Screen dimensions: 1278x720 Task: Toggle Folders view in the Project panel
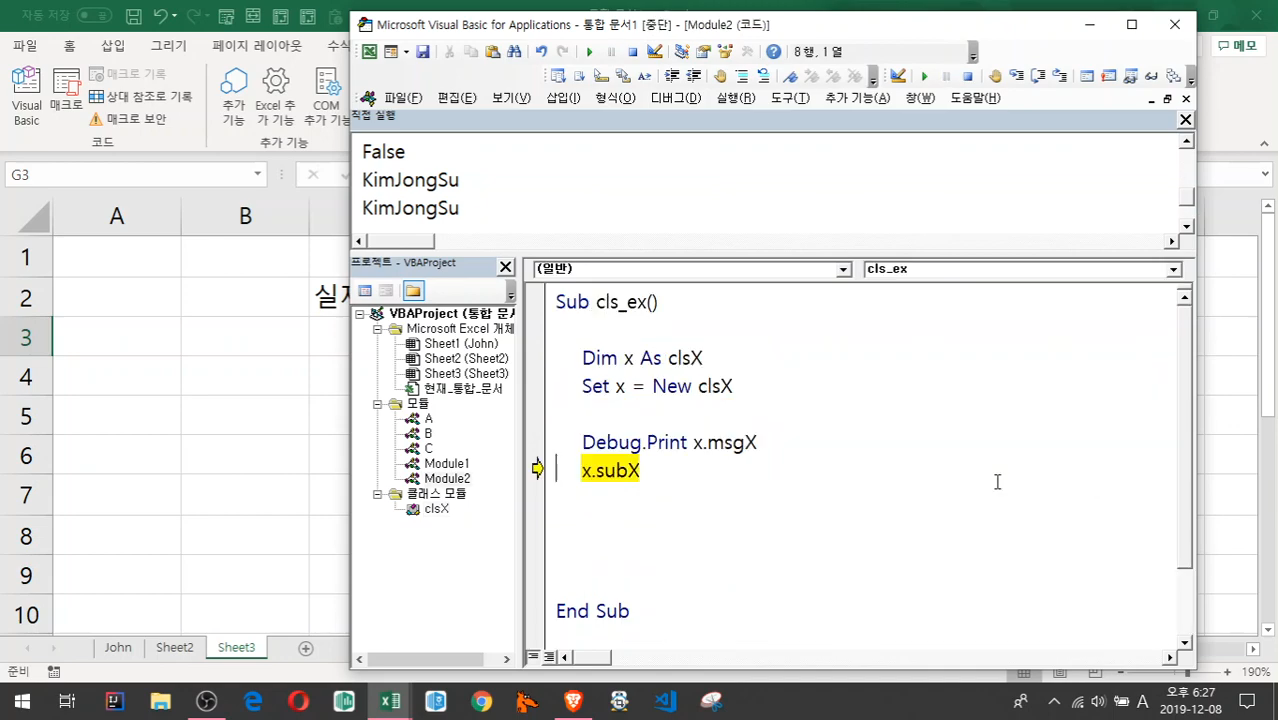coord(414,291)
